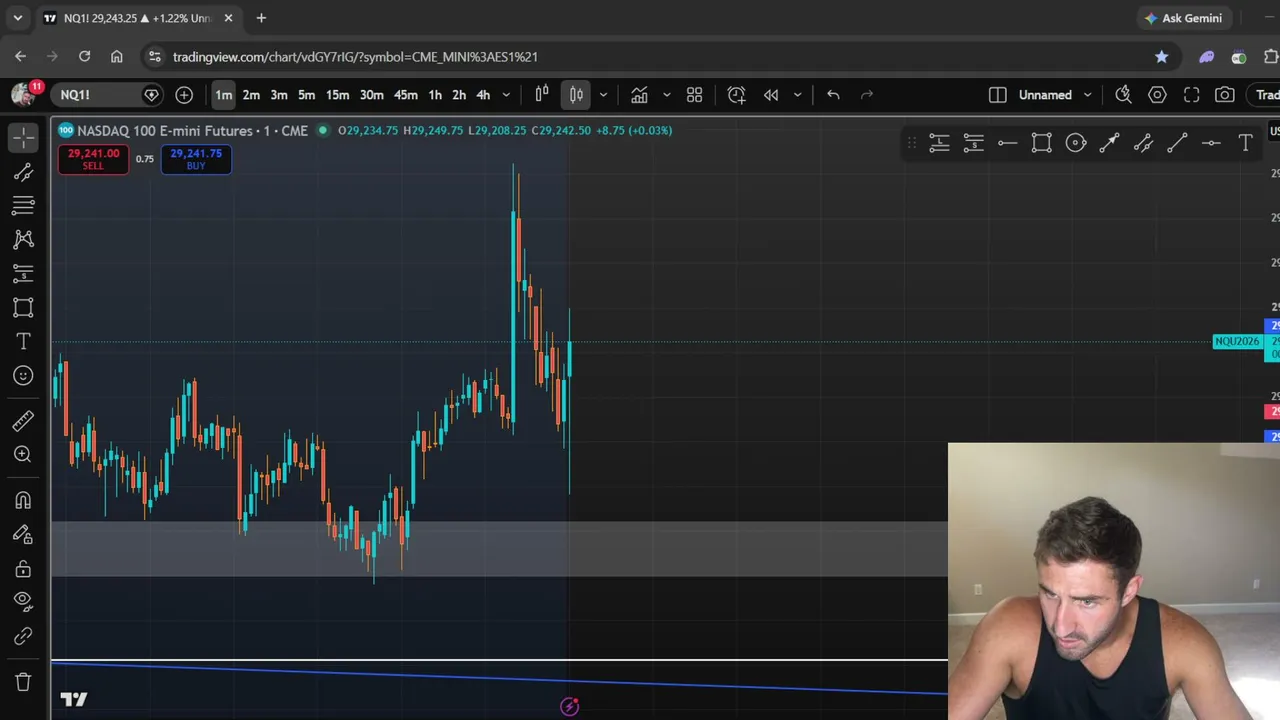The width and height of the screenshot is (1280, 720).
Task: Switch to the 3m timeframe
Action: click(x=279, y=95)
